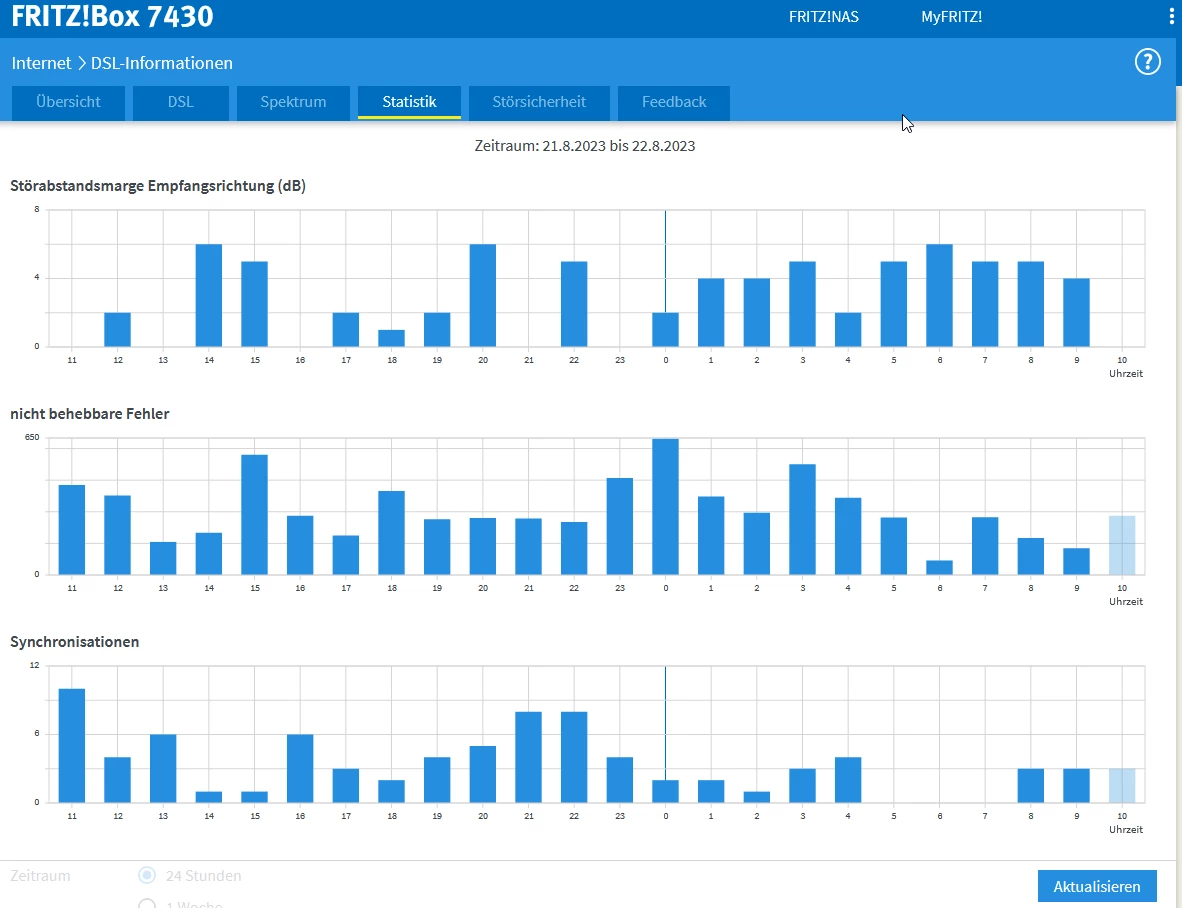Click the tallest error bar at hour 0
Image resolution: width=1182 pixels, height=908 pixels.
click(666, 506)
